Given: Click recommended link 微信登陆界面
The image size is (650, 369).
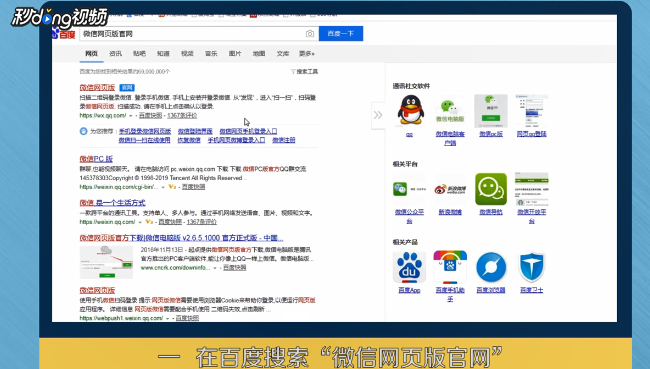Looking at the screenshot, I should 195,131.
